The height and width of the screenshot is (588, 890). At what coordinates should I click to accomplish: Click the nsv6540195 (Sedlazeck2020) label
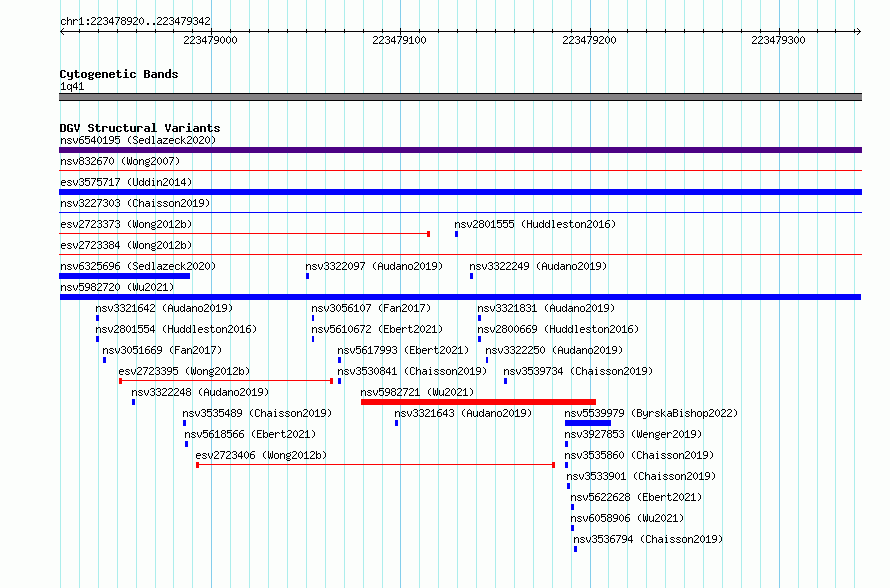point(138,140)
